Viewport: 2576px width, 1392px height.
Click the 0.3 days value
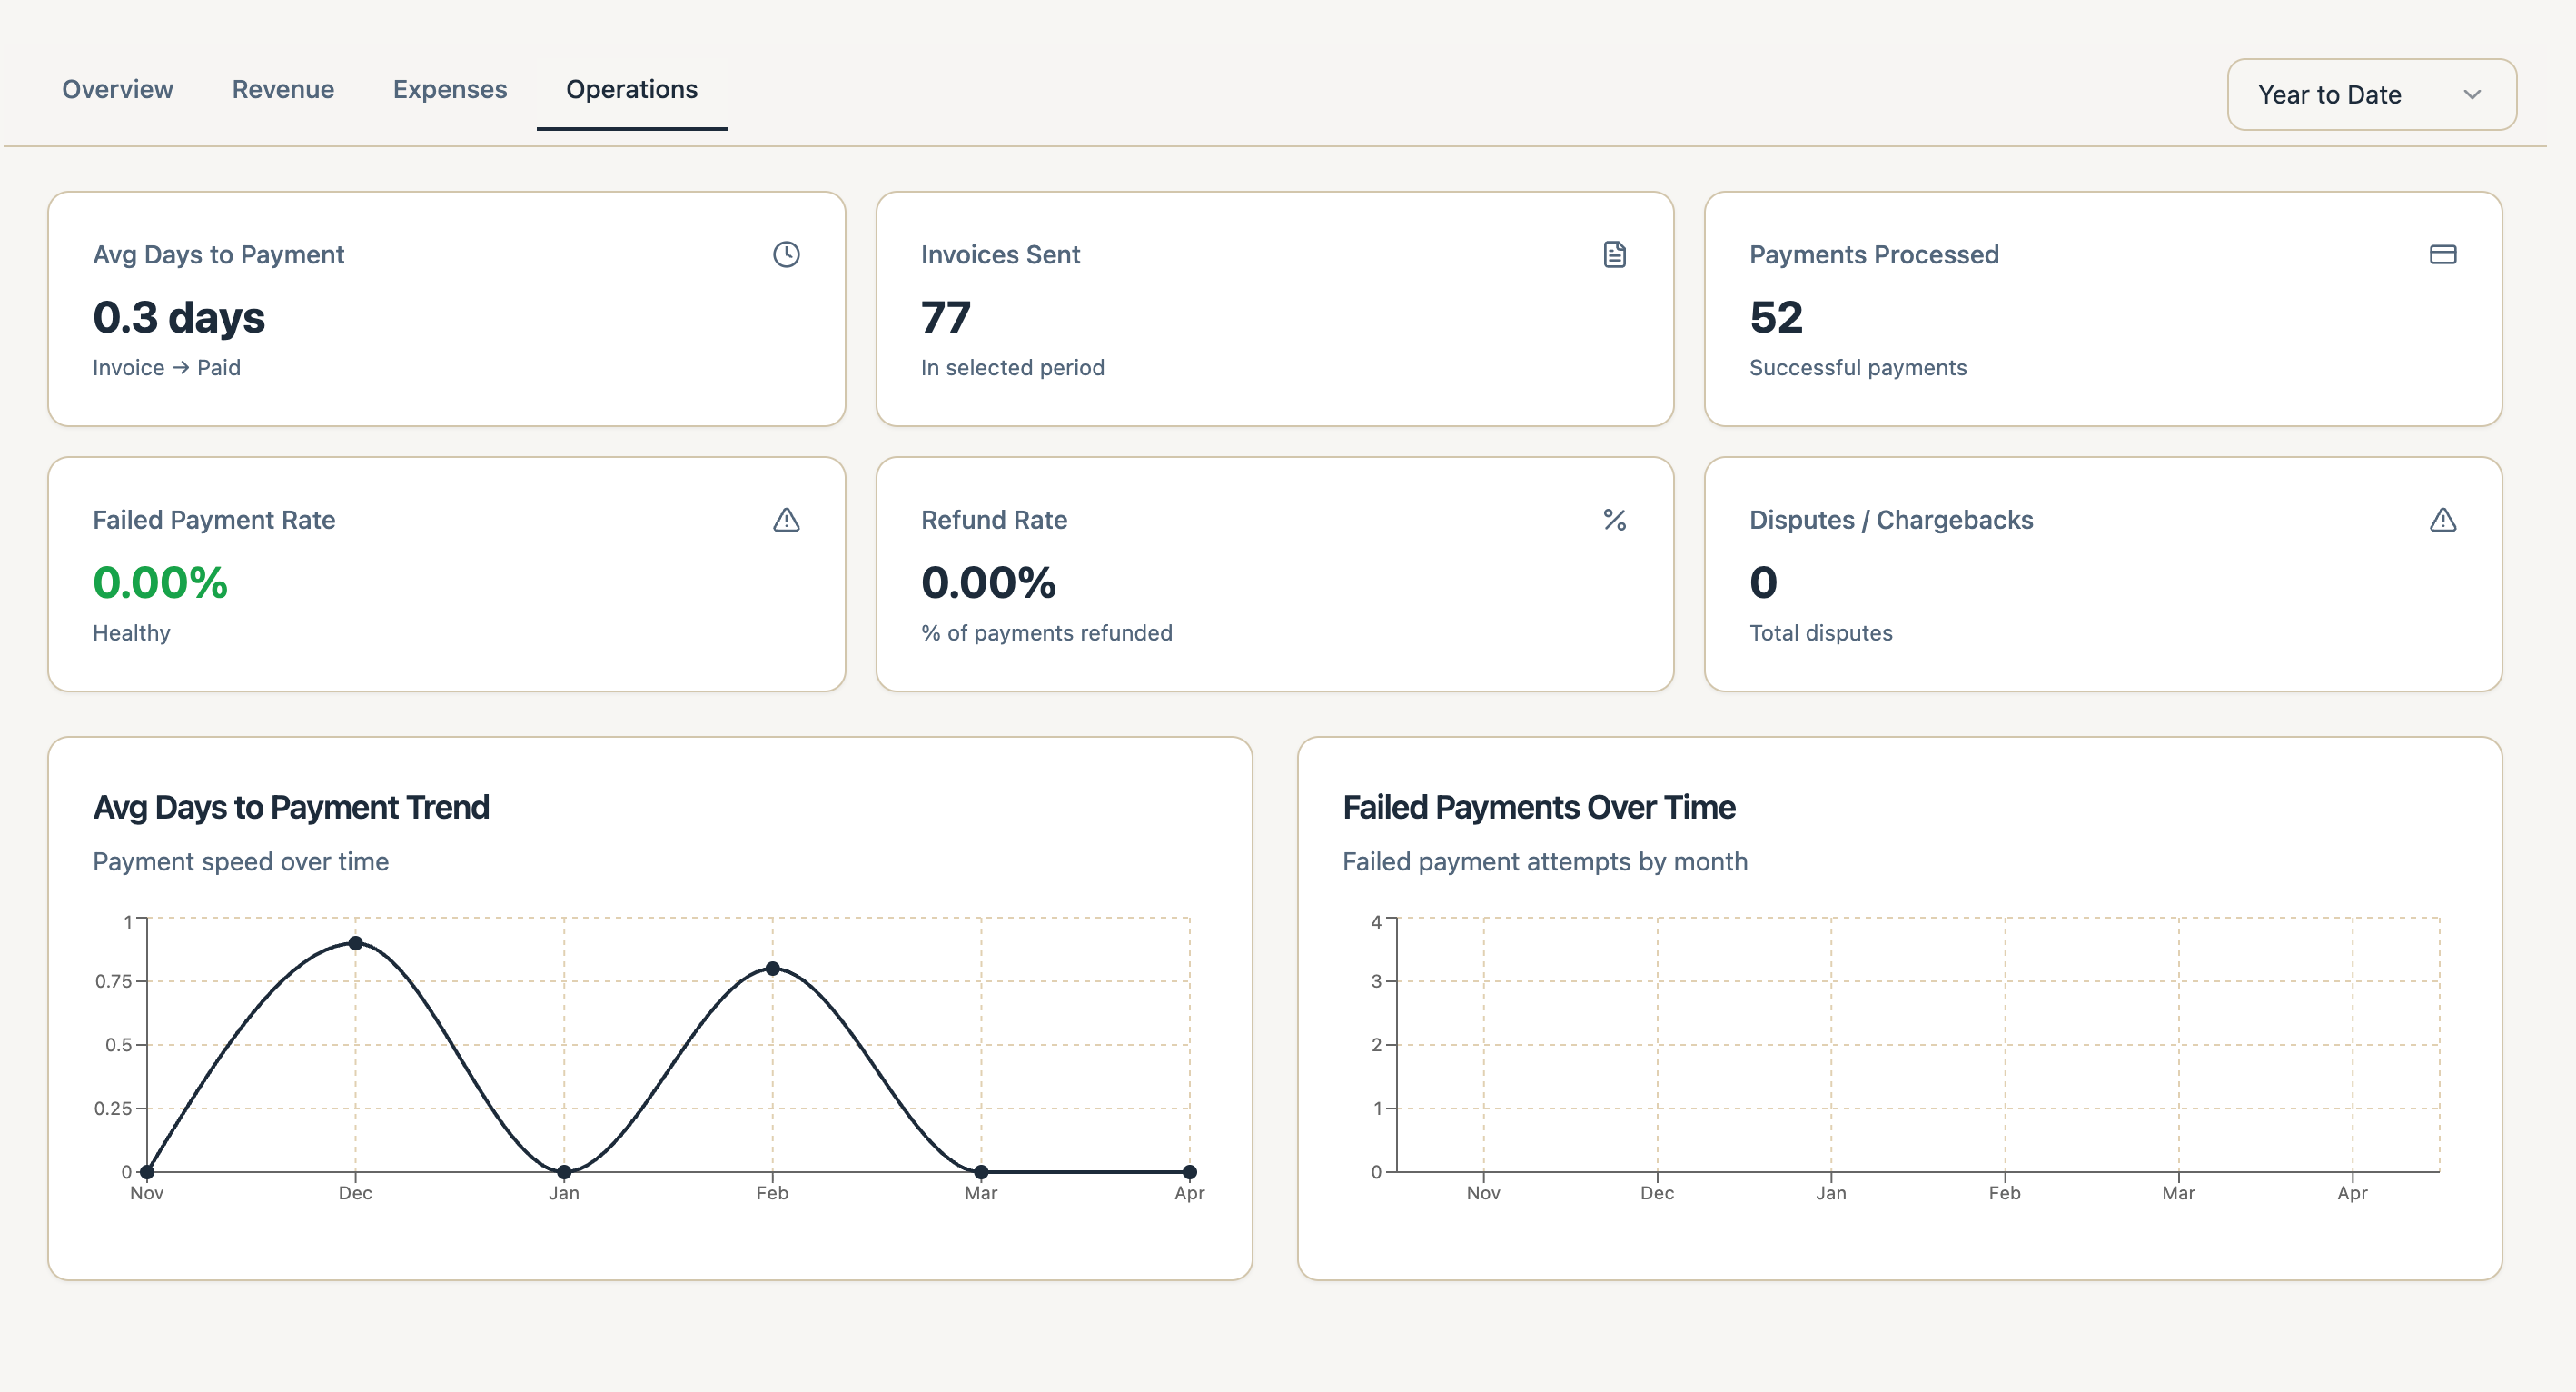click(x=179, y=318)
